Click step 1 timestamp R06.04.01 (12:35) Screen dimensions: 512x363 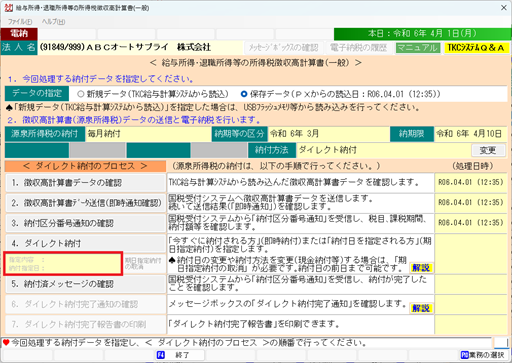click(x=471, y=182)
